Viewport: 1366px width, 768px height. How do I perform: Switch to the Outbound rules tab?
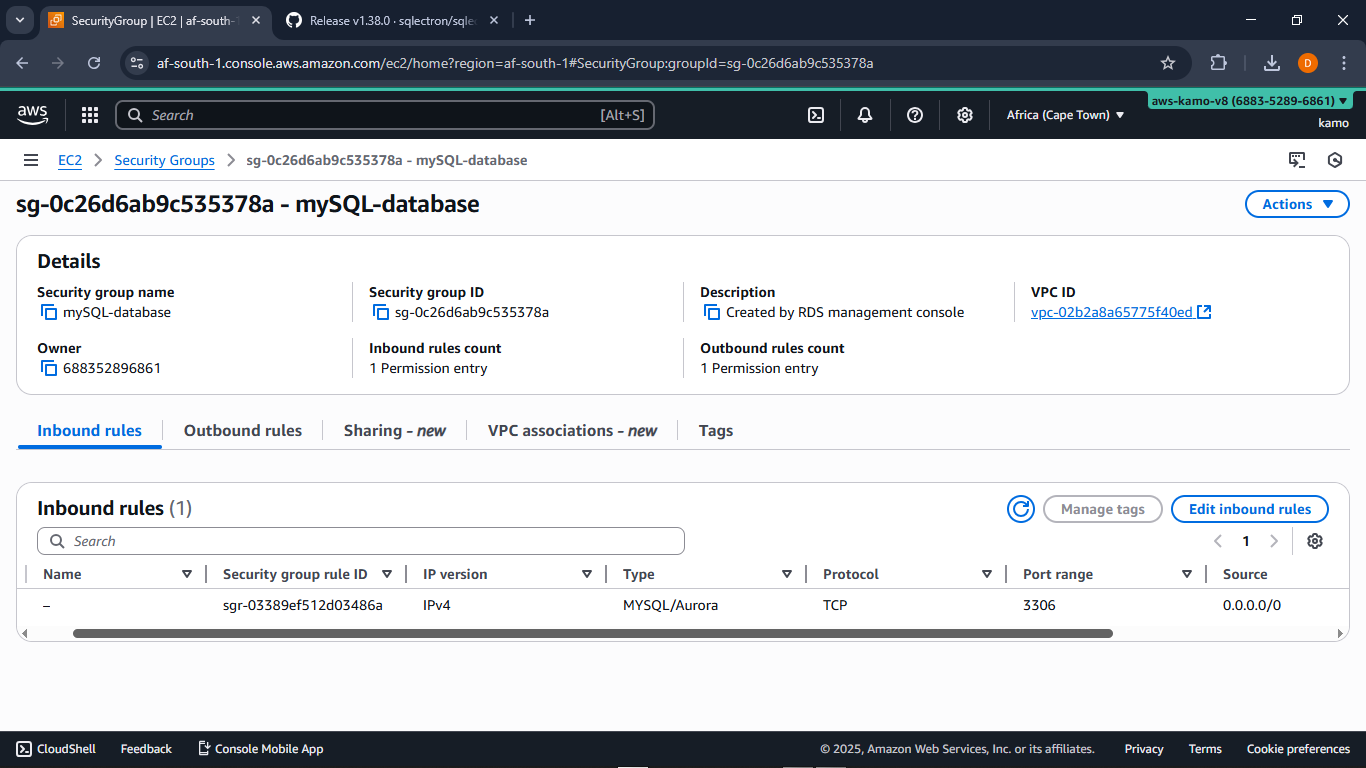(x=242, y=430)
